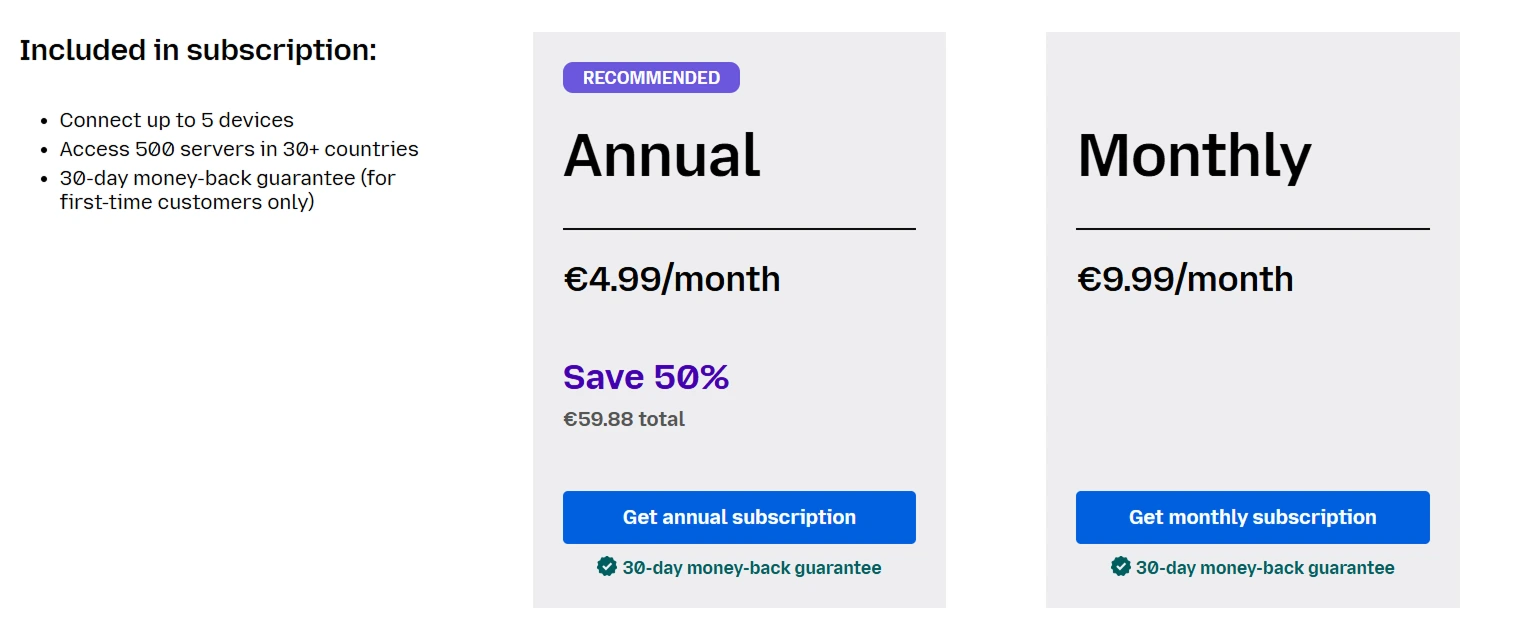Click the checkmark badge icon under annual button
Viewport: 1538px width, 624px height.
(x=607, y=567)
